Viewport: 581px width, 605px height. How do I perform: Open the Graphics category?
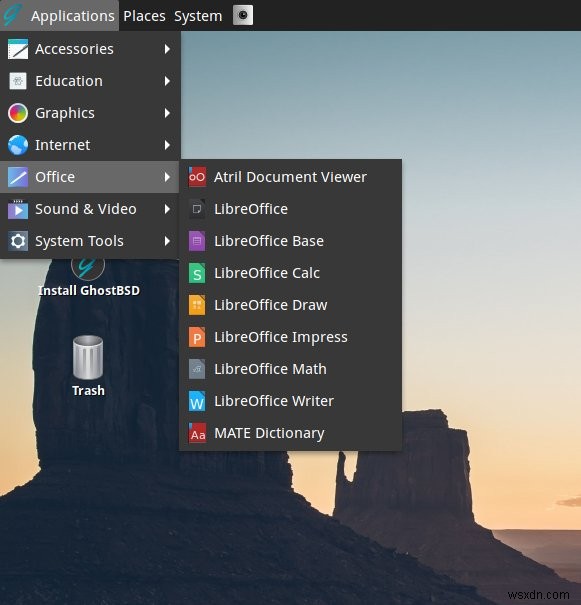pyautogui.click(x=90, y=113)
